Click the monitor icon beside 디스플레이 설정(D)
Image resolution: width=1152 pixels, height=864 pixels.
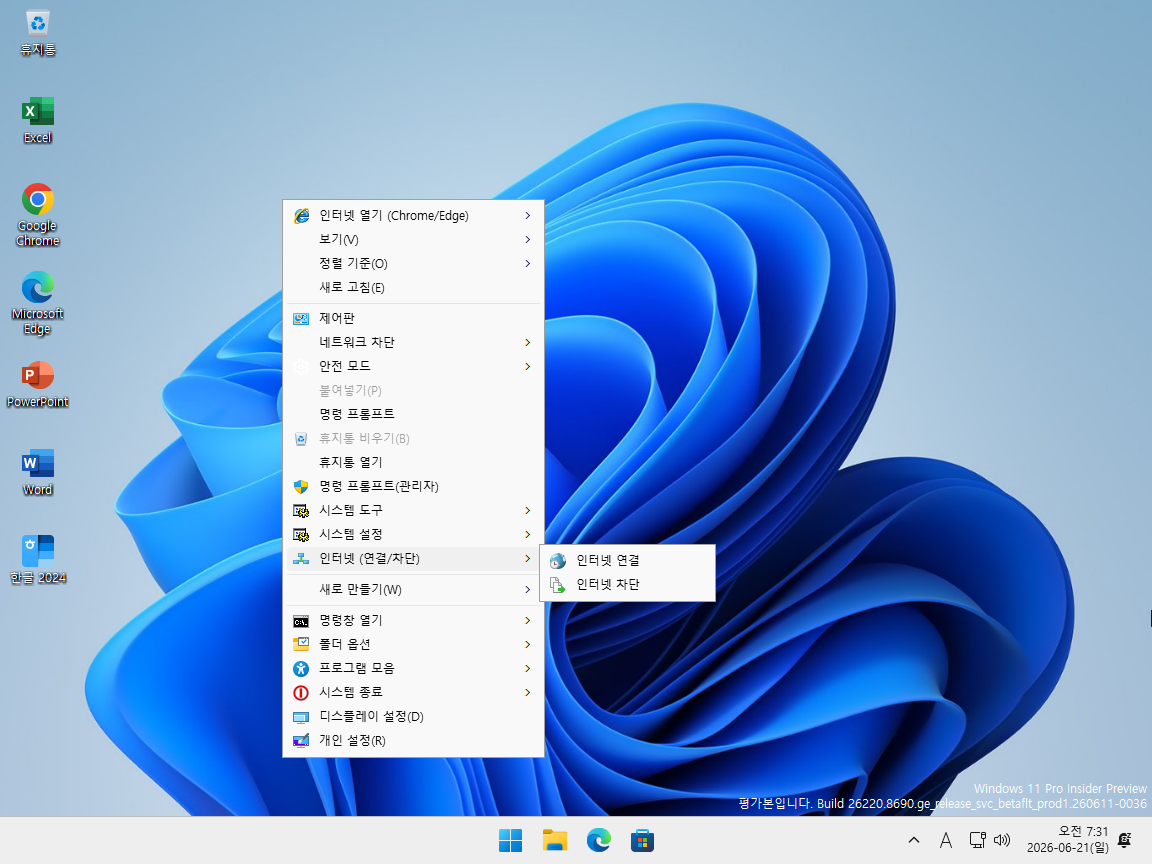tap(301, 717)
